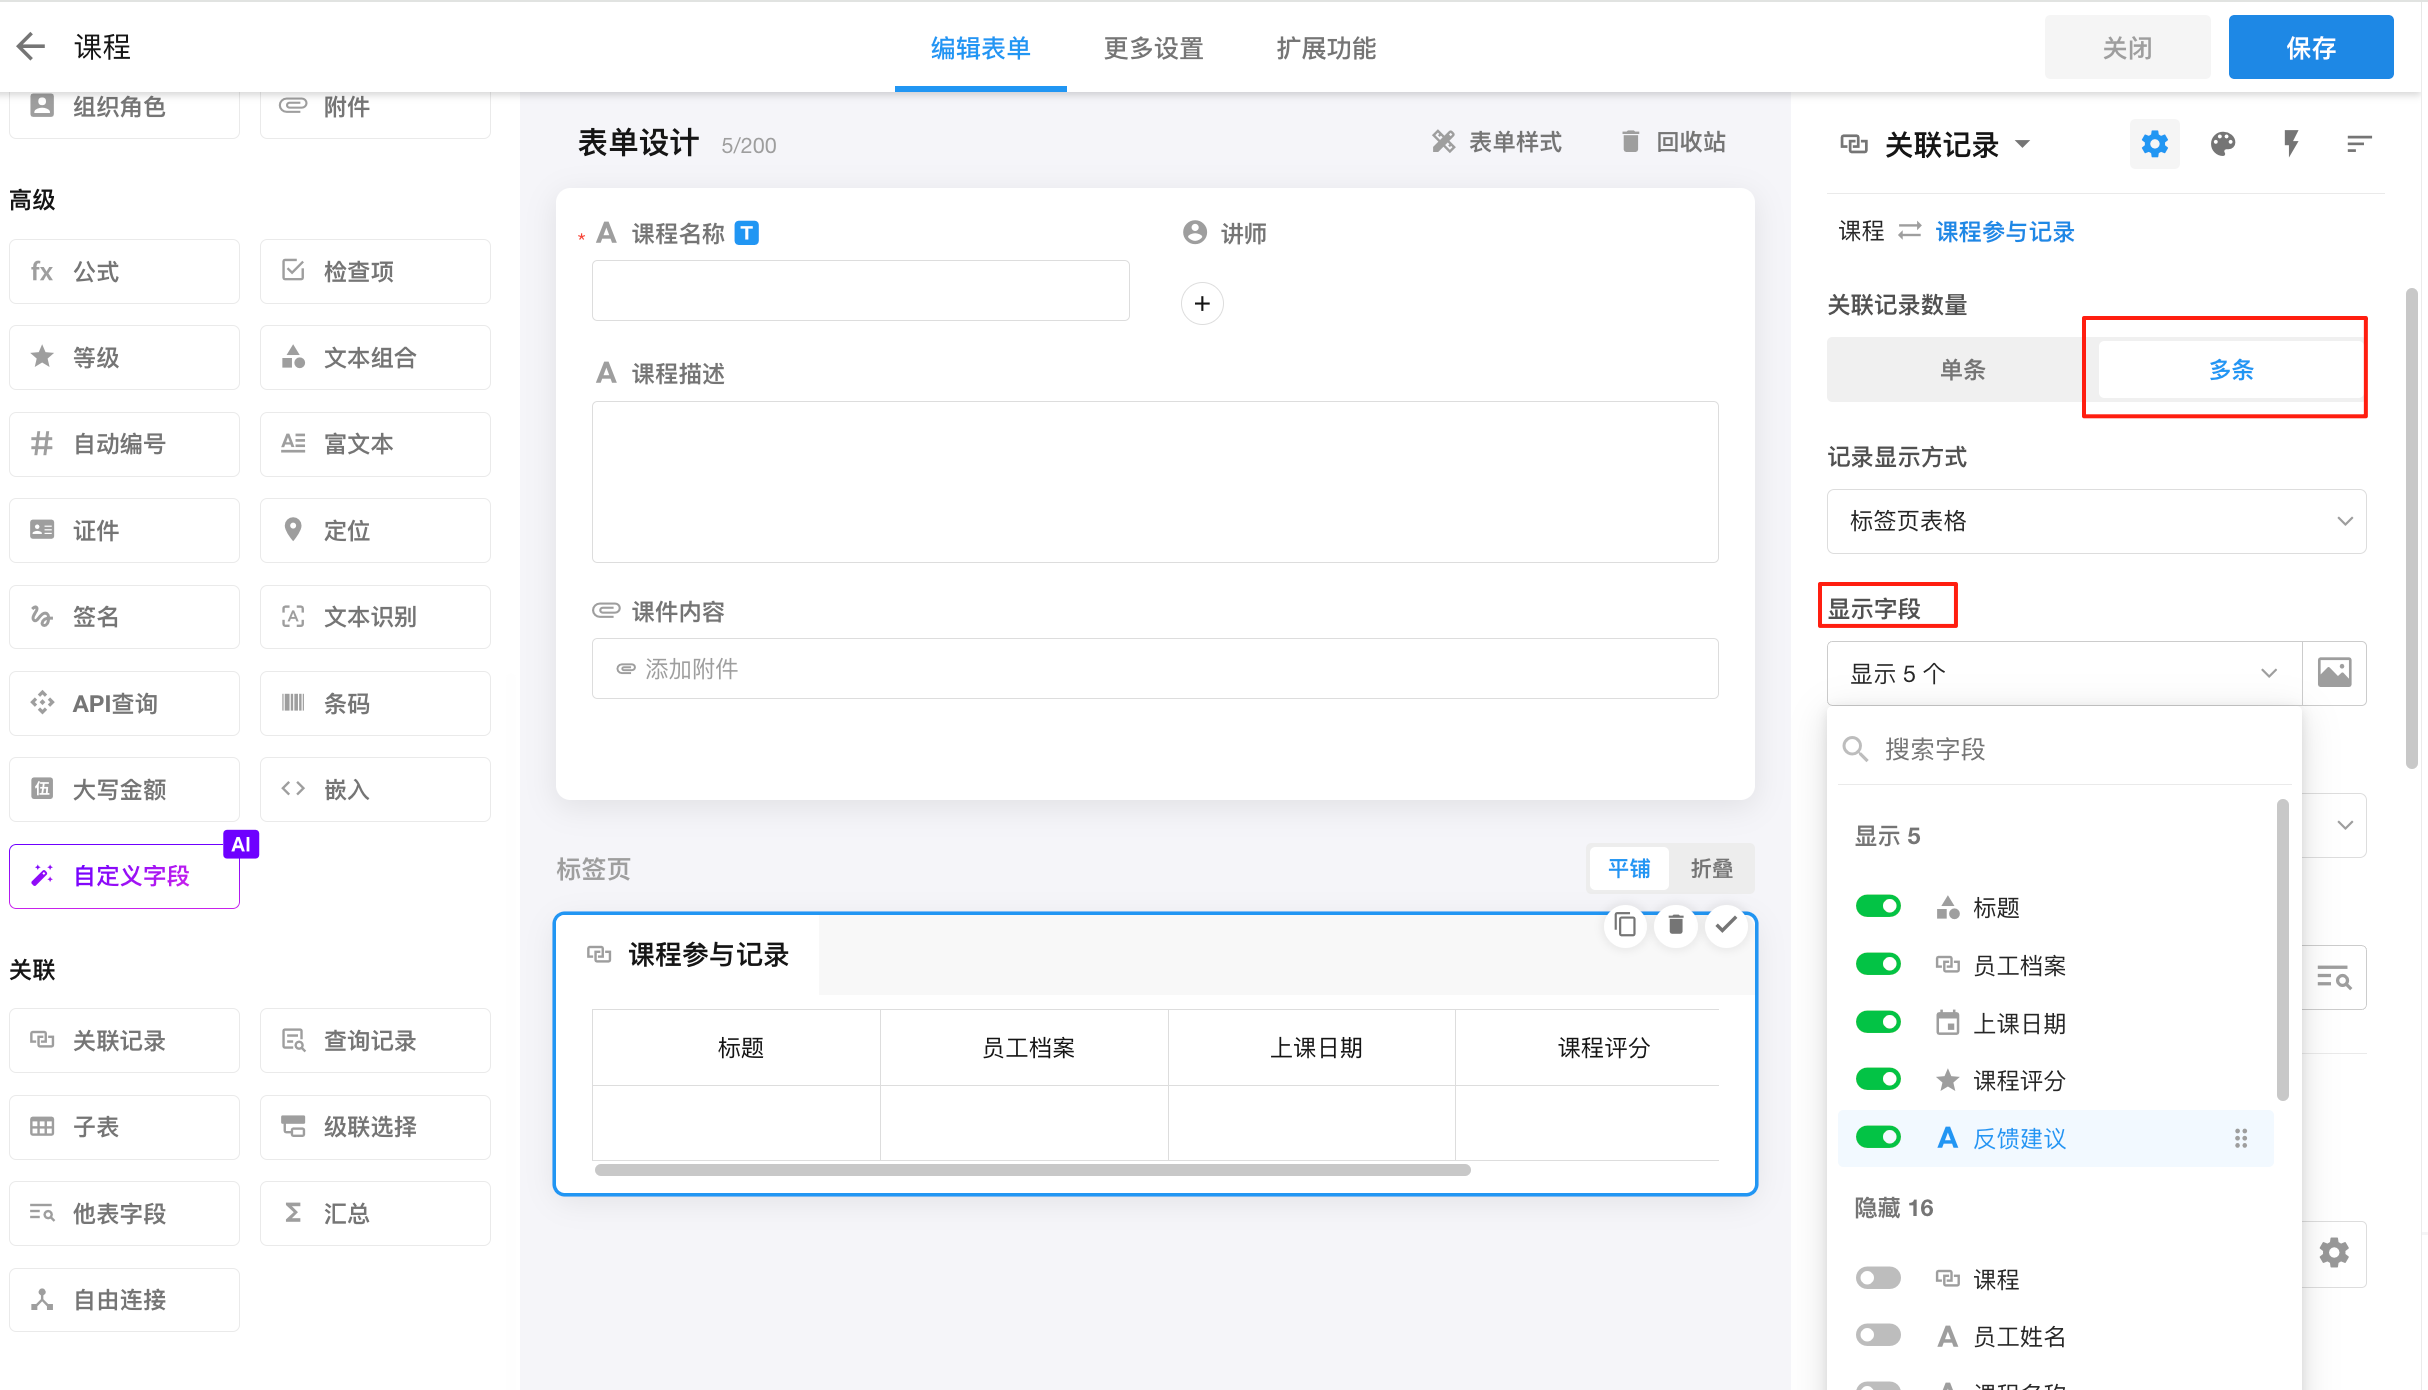Select 单条 for record count
2428x1390 pixels.
point(1962,369)
